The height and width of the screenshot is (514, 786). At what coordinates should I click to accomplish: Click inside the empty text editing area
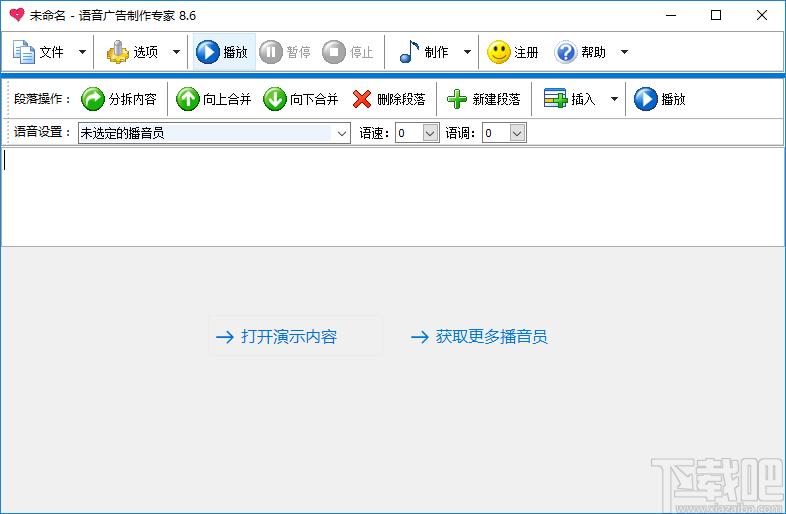click(x=392, y=197)
